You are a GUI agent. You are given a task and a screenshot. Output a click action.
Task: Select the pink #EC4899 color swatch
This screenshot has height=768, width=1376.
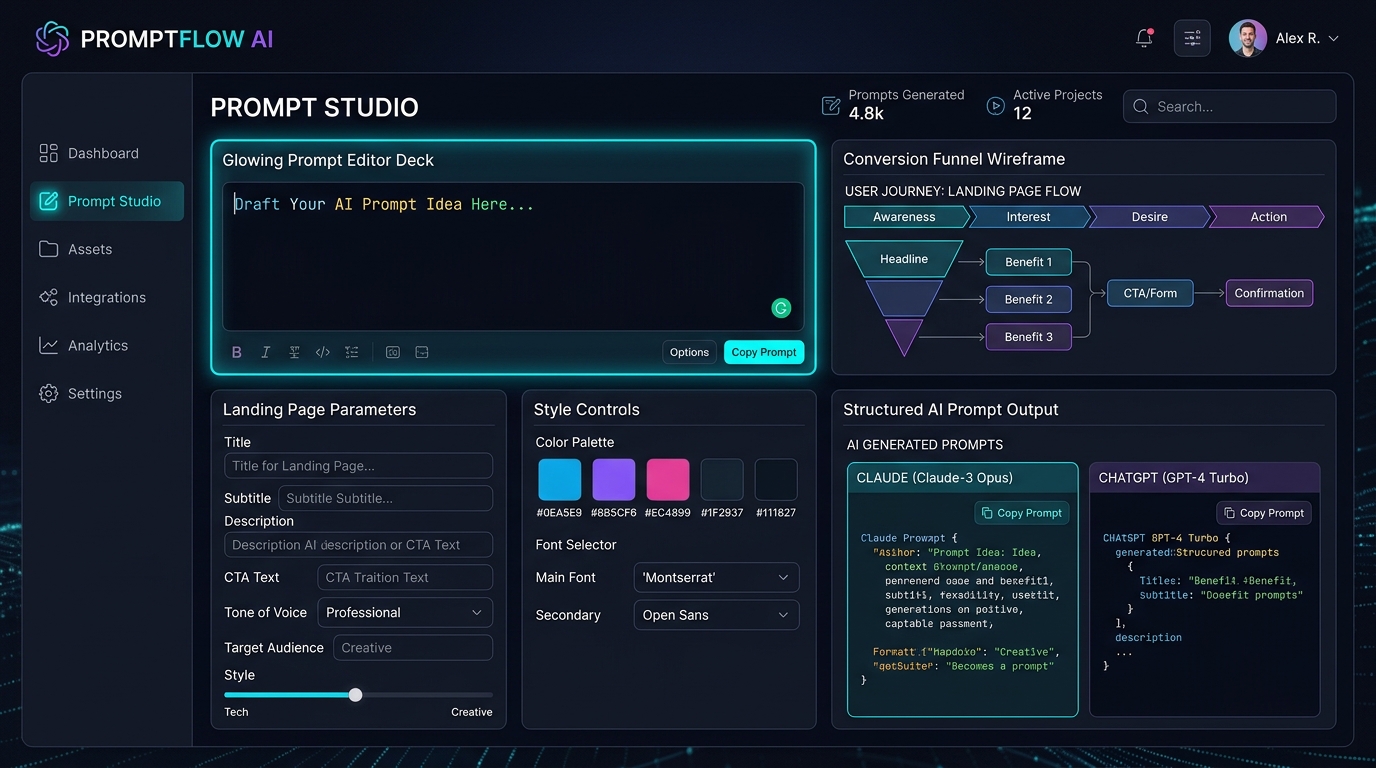click(668, 479)
